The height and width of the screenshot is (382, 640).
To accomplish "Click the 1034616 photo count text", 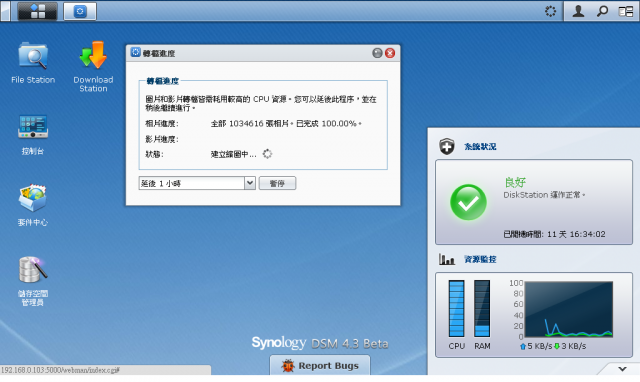I will tap(246, 124).
